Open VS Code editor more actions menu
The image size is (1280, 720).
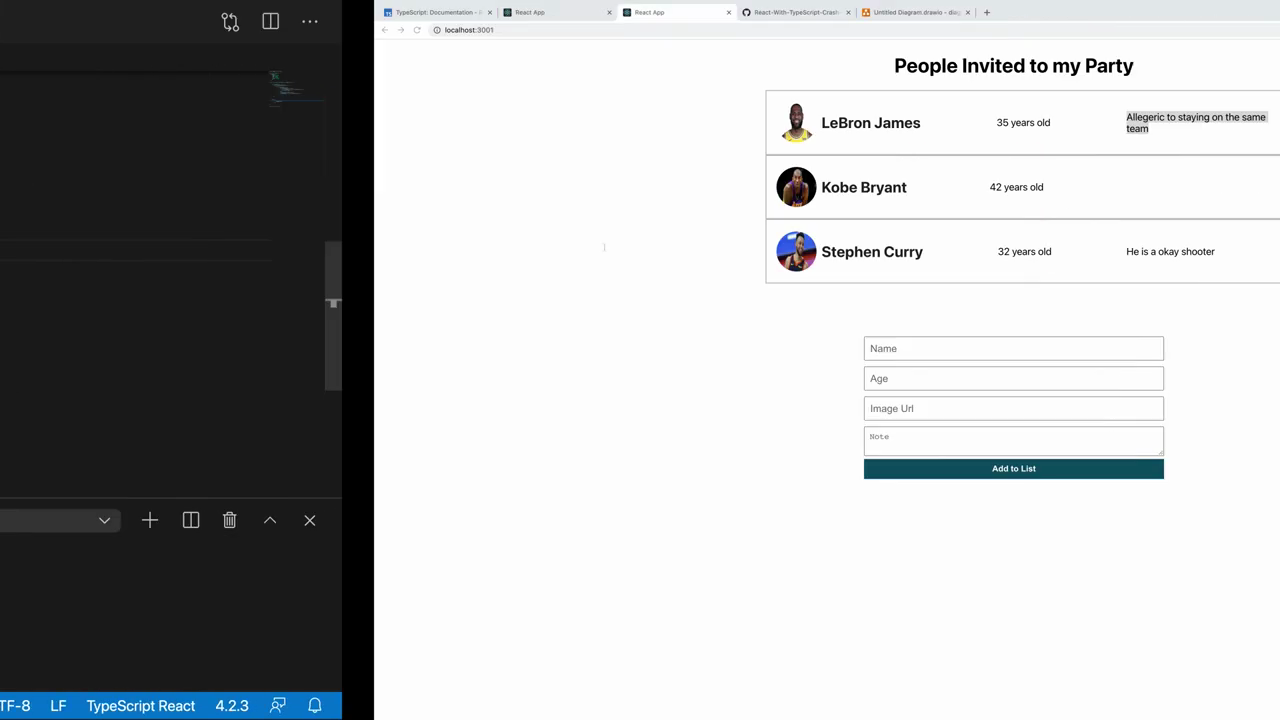point(310,21)
